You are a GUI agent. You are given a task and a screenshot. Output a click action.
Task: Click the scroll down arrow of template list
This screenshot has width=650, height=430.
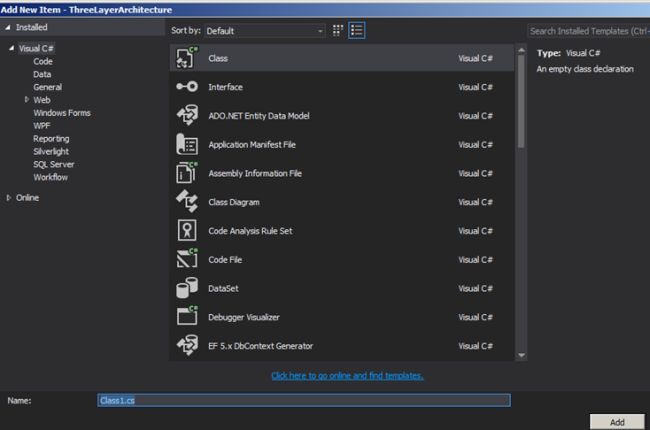coord(521,355)
